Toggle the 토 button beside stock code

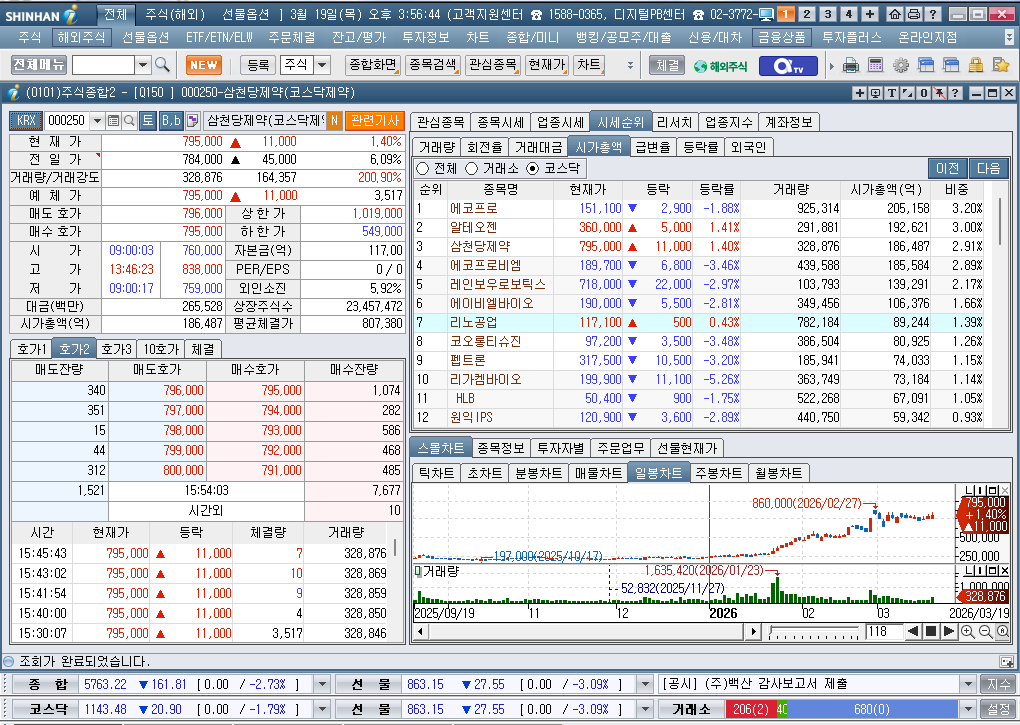click(x=148, y=120)
